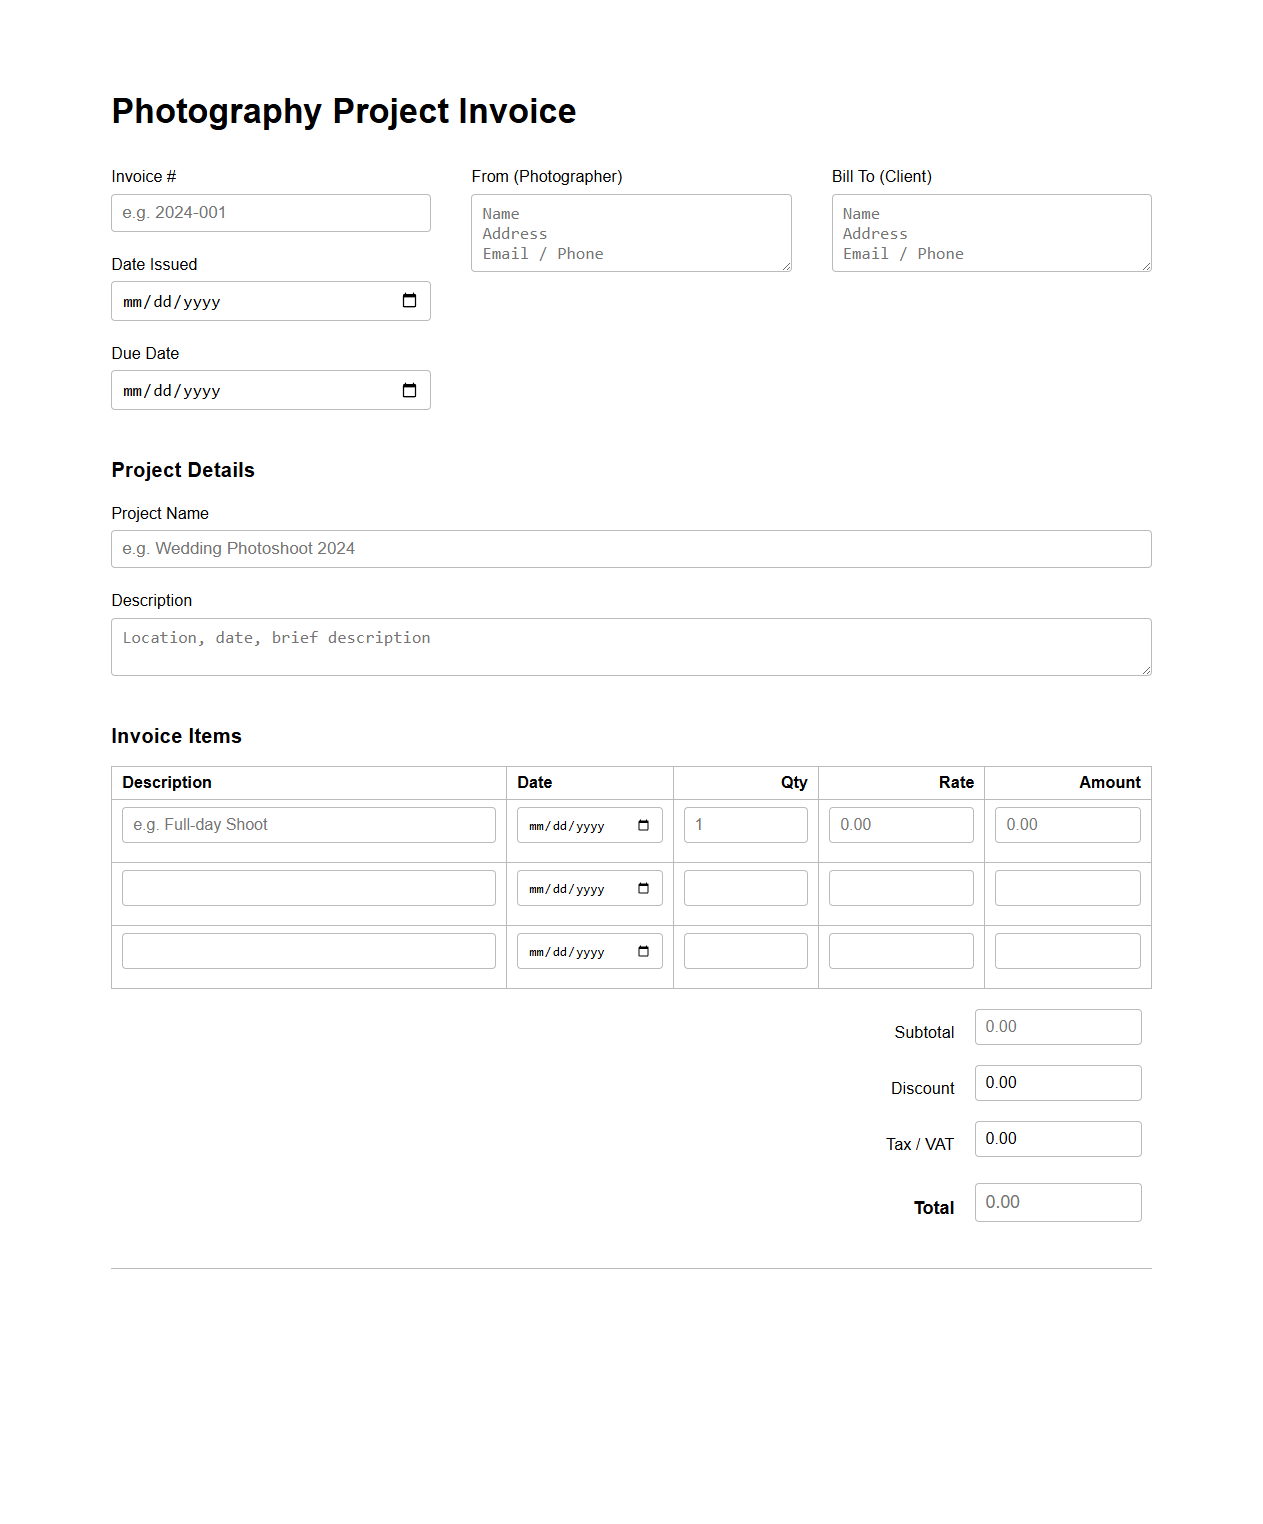Select the Tax / VAT value field
The height and width of the screenshot is (1524, 1263).
[x=1057, y=1138]
